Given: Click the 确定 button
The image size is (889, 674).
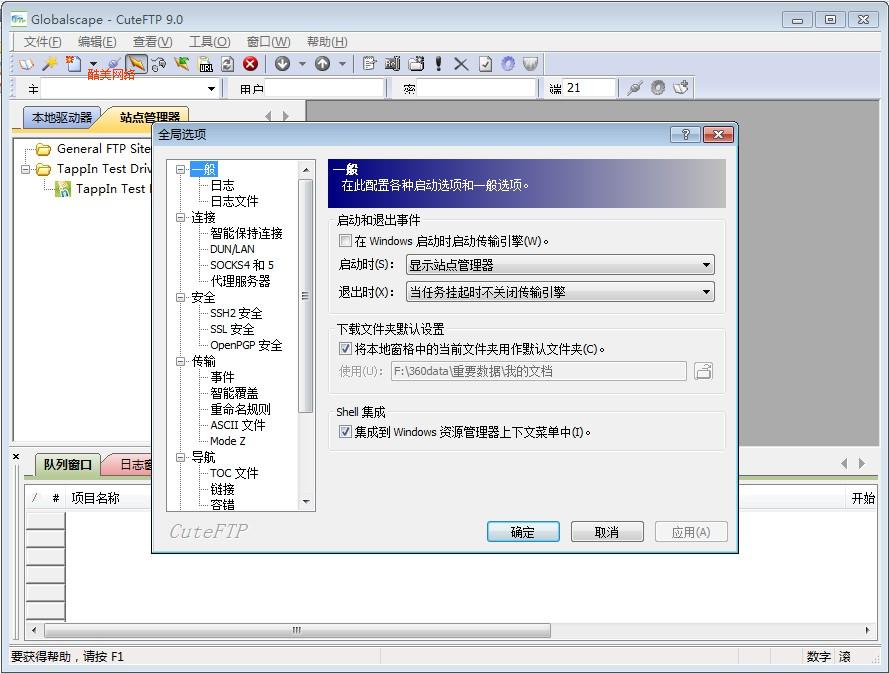Looking at the screenshot, I should 523,532.
